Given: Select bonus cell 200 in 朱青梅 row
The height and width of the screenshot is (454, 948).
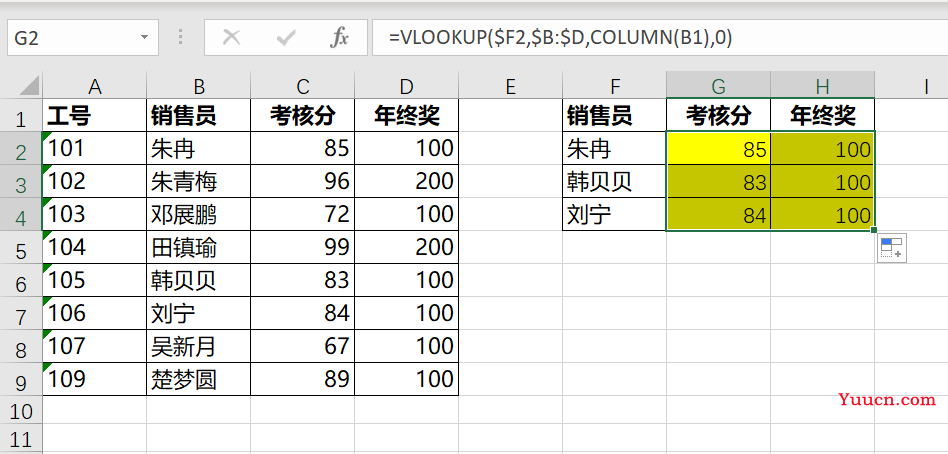Looking at the screenshot, I should [x=406, y=181].
